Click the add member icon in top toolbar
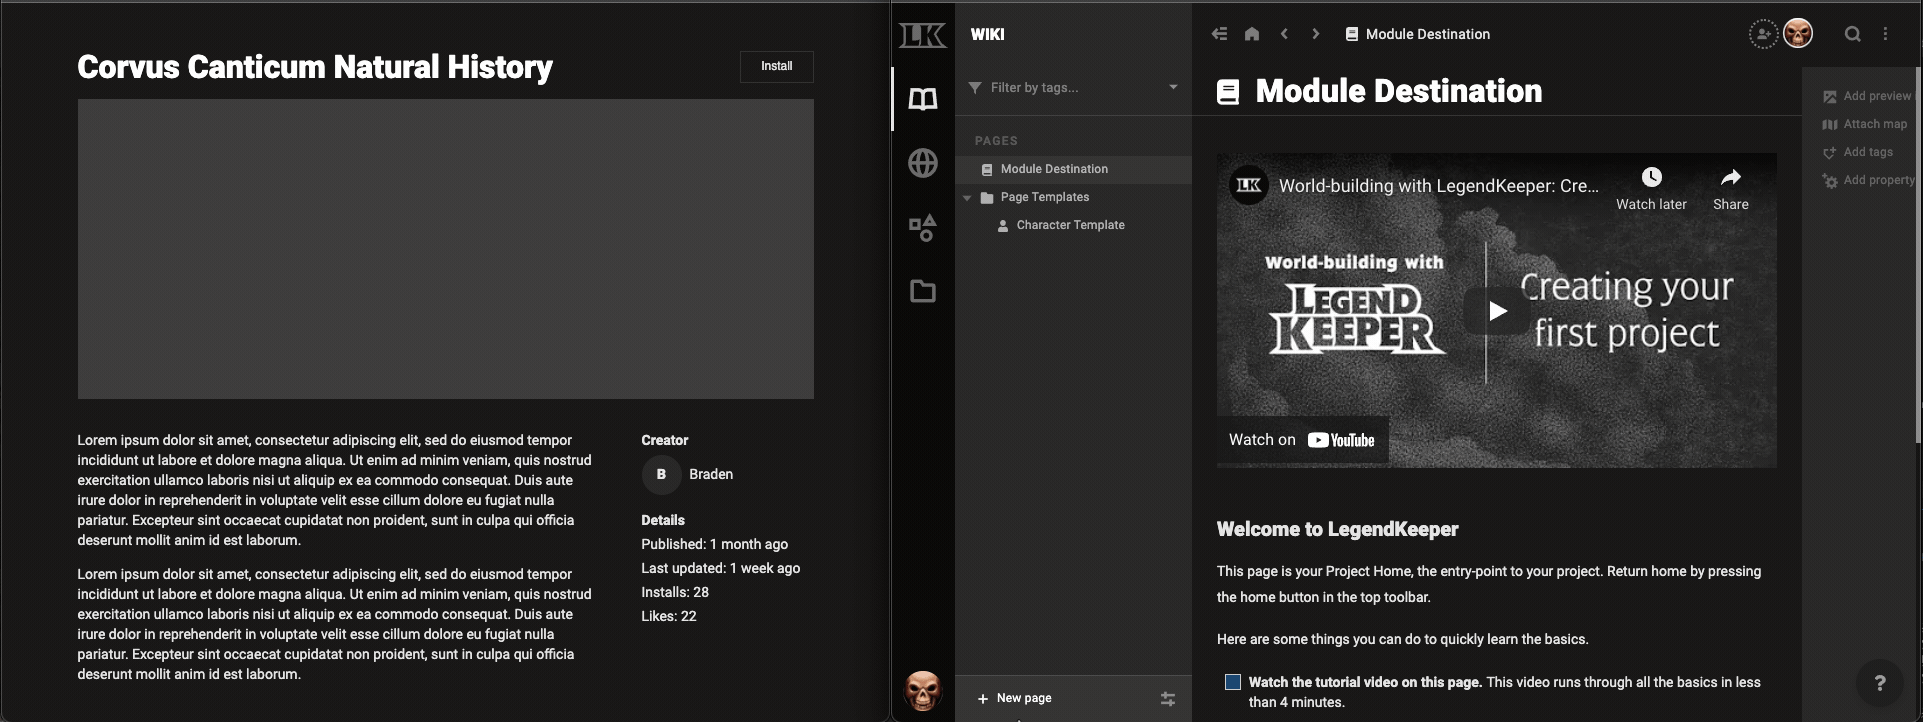Image resolution: width=1923 pixels, height=722 pixels. pyautogui.click(x=1763, y=34)
